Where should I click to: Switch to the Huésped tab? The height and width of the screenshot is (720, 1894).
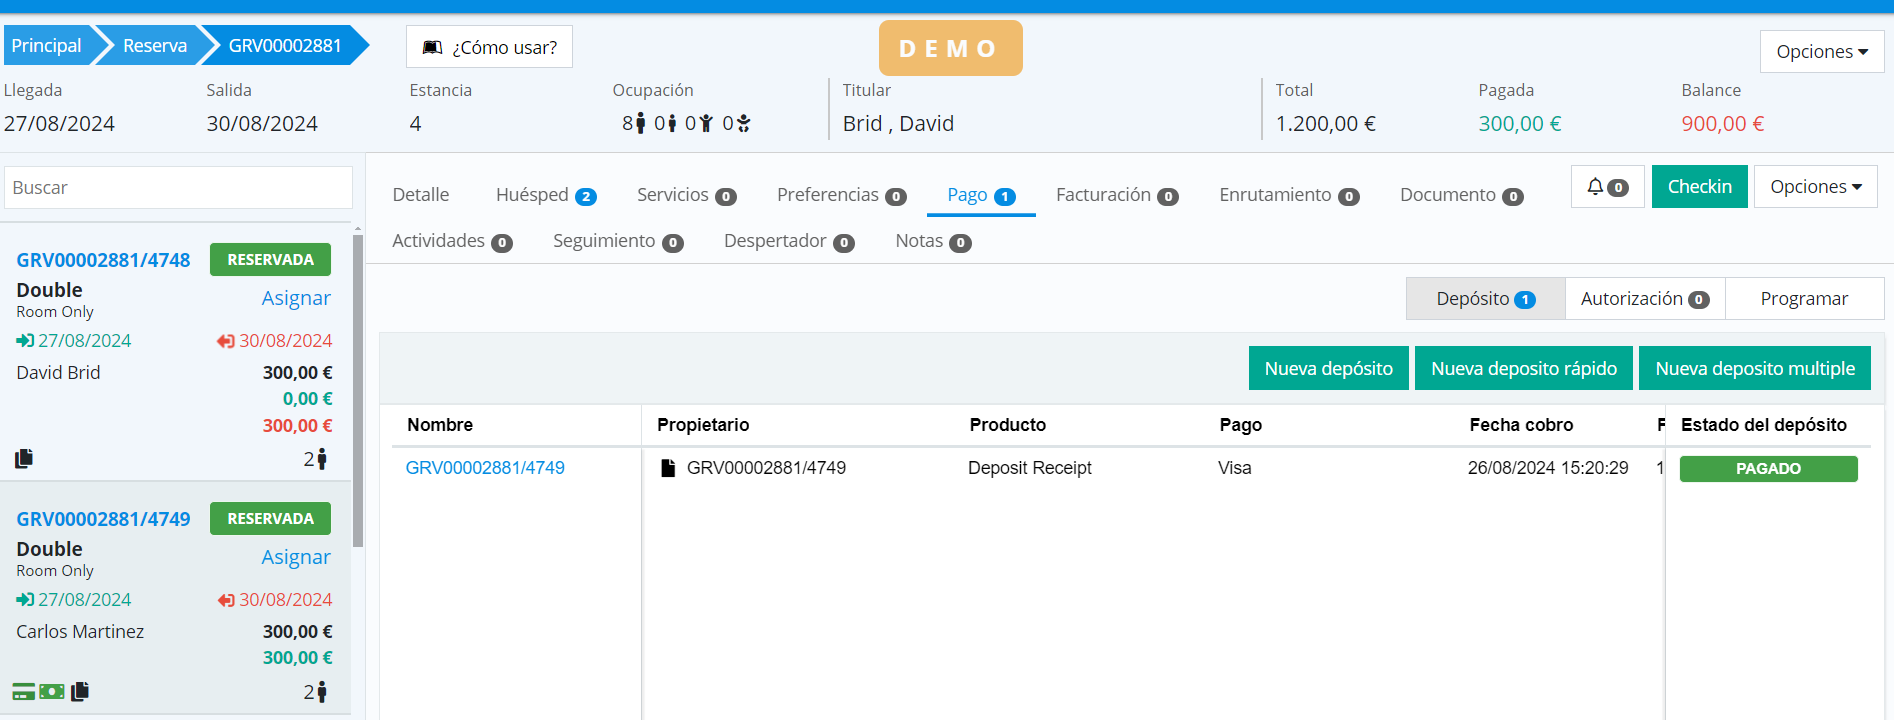click(x=545, y=195)
